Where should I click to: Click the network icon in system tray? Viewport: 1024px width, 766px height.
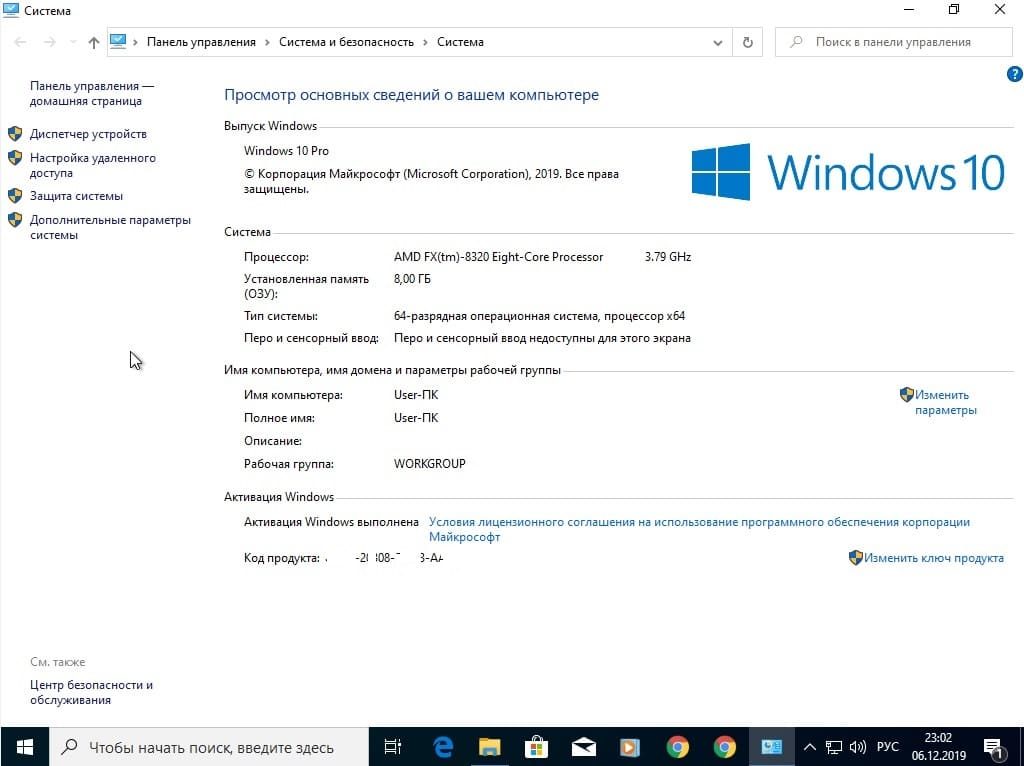tap(833, 747)
